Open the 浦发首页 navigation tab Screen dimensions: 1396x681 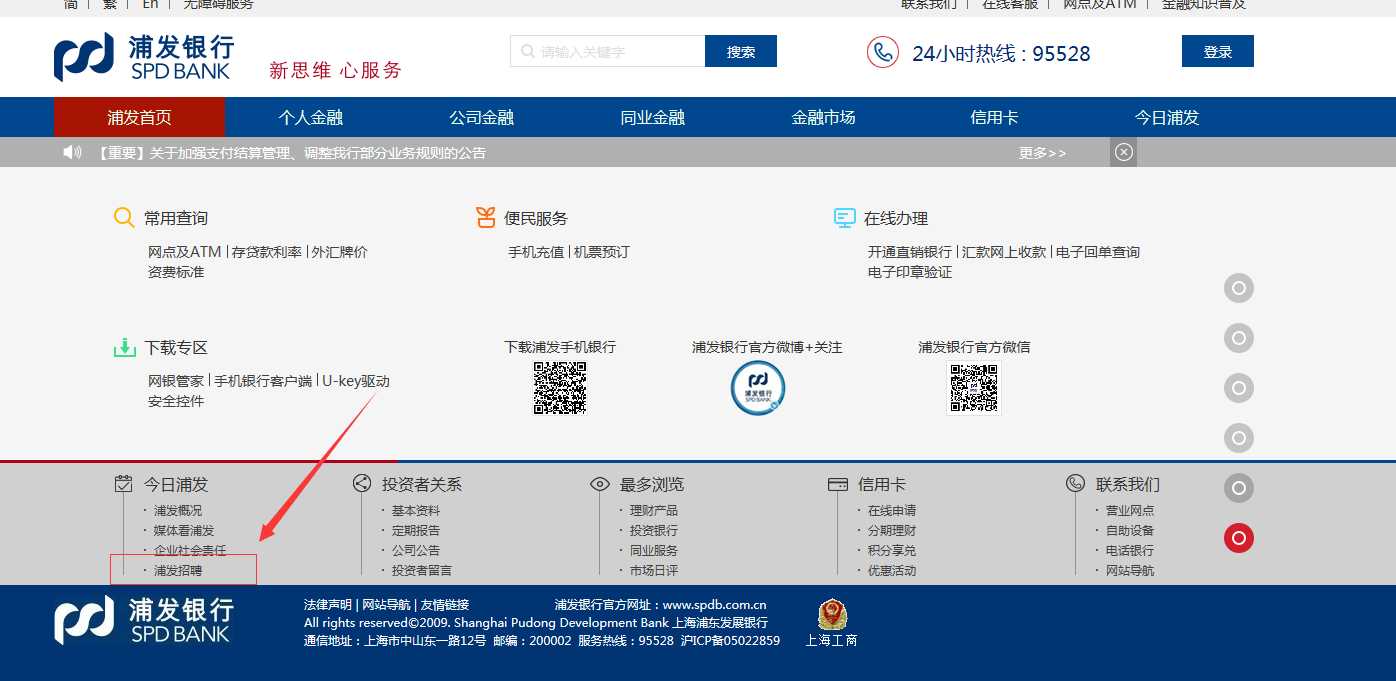click(x=139, y=117)
